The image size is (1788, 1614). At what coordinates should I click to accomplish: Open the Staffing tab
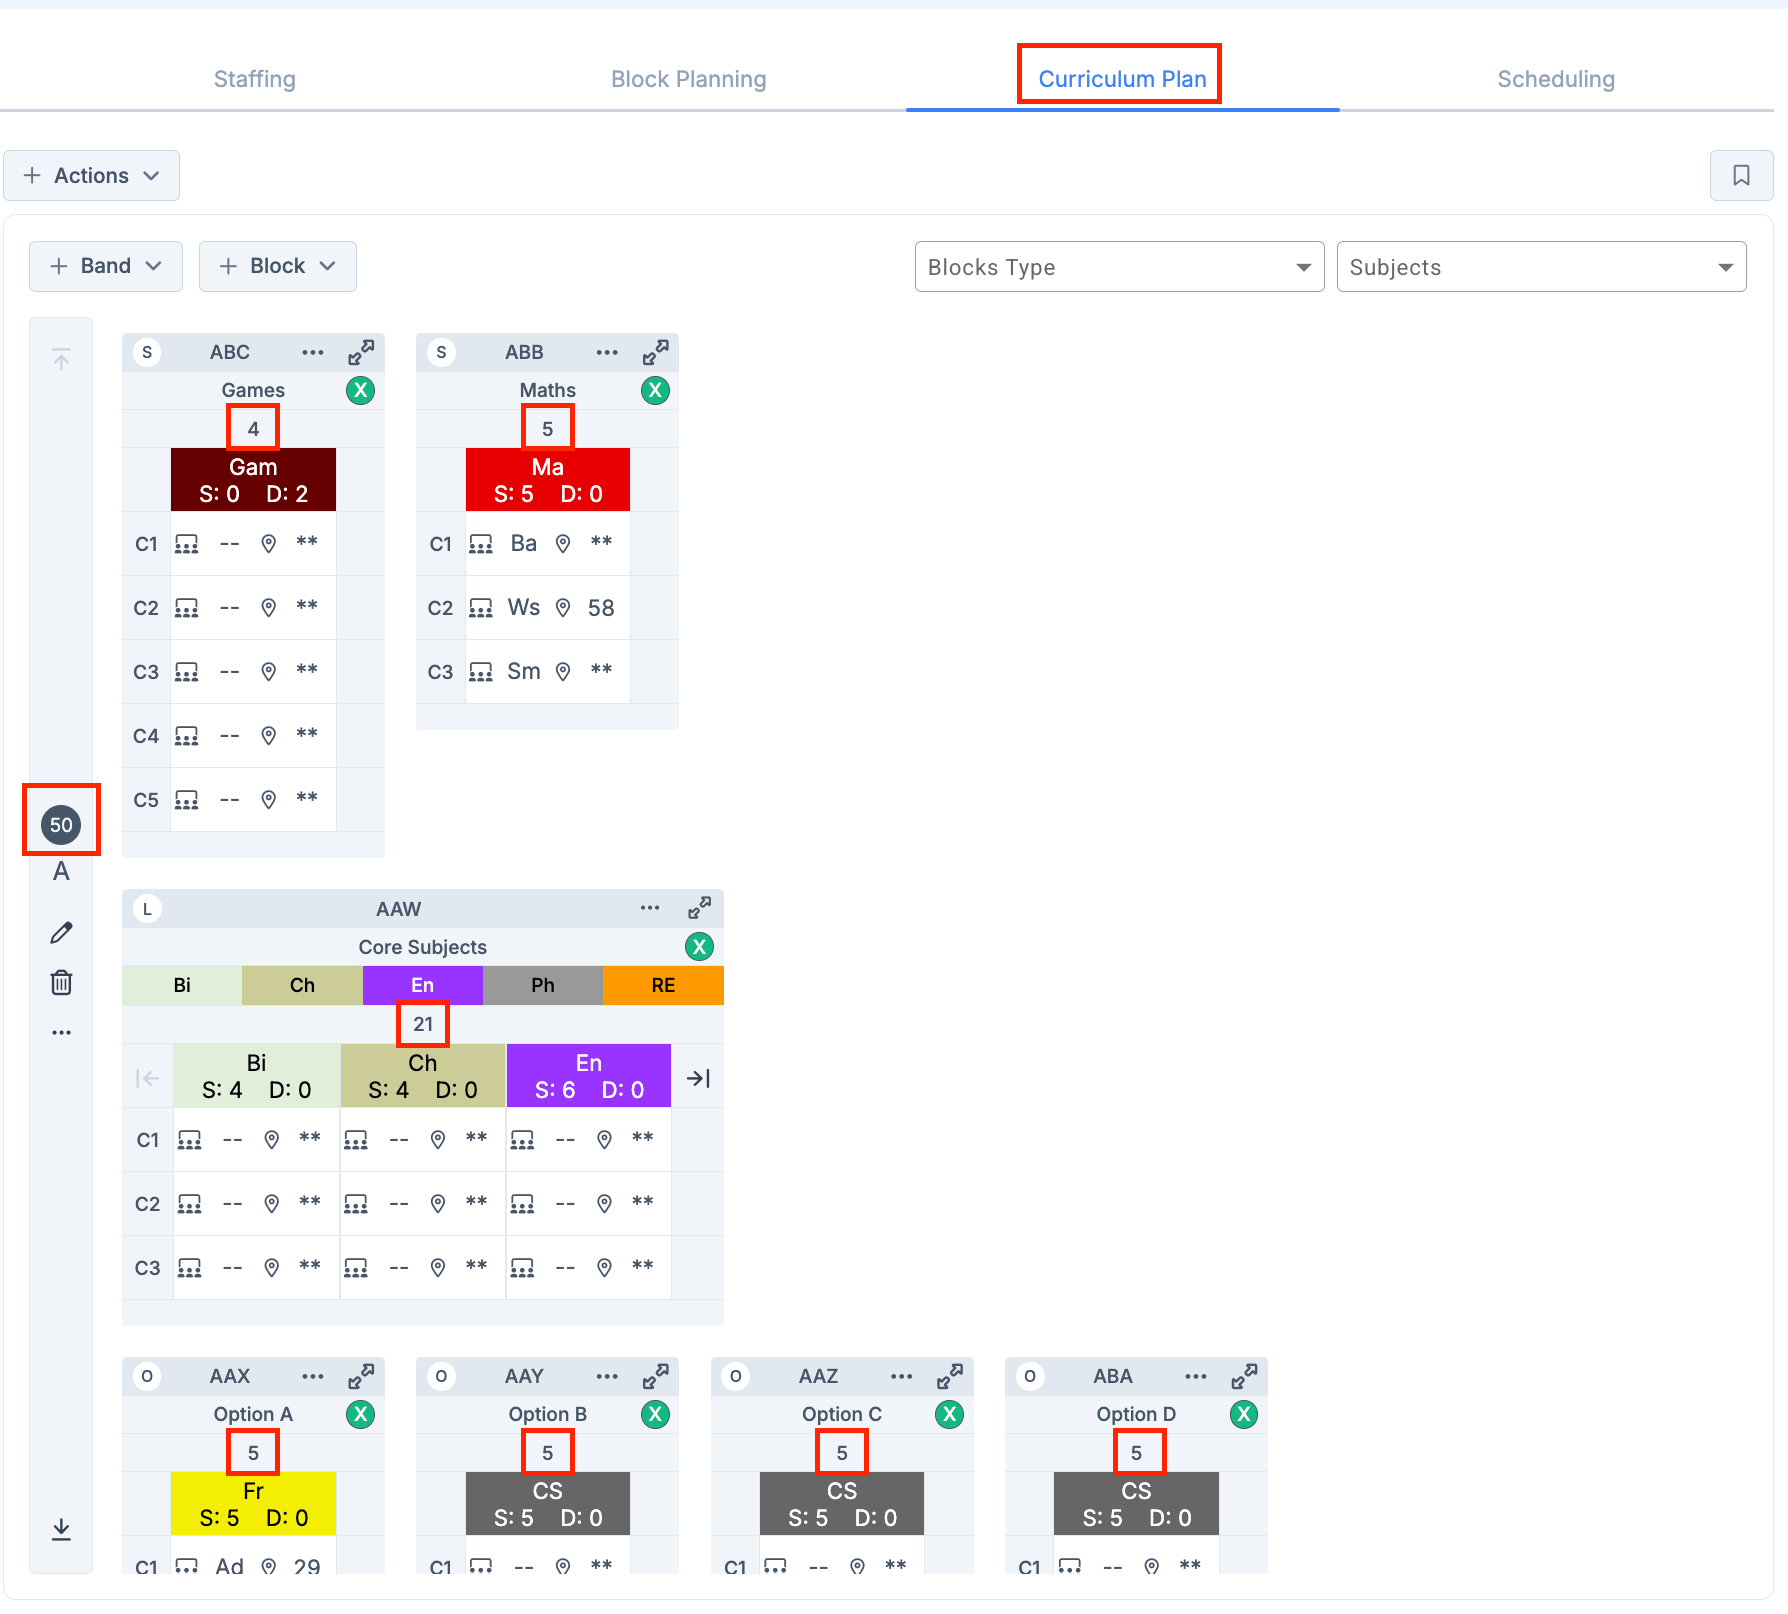(x=254, y=79)
